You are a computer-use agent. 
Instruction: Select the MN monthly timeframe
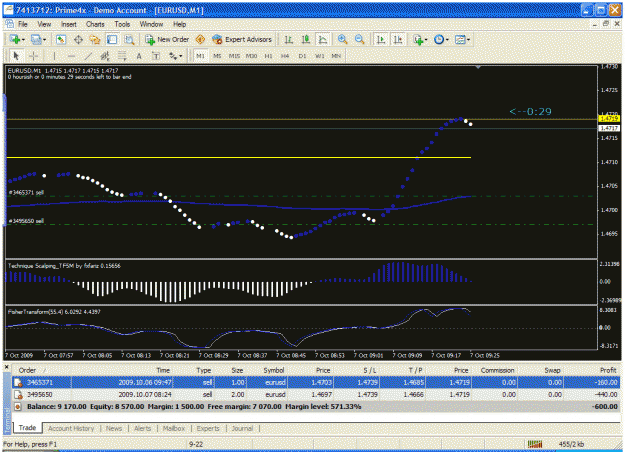pyautogui.click(x=336, y=56)
